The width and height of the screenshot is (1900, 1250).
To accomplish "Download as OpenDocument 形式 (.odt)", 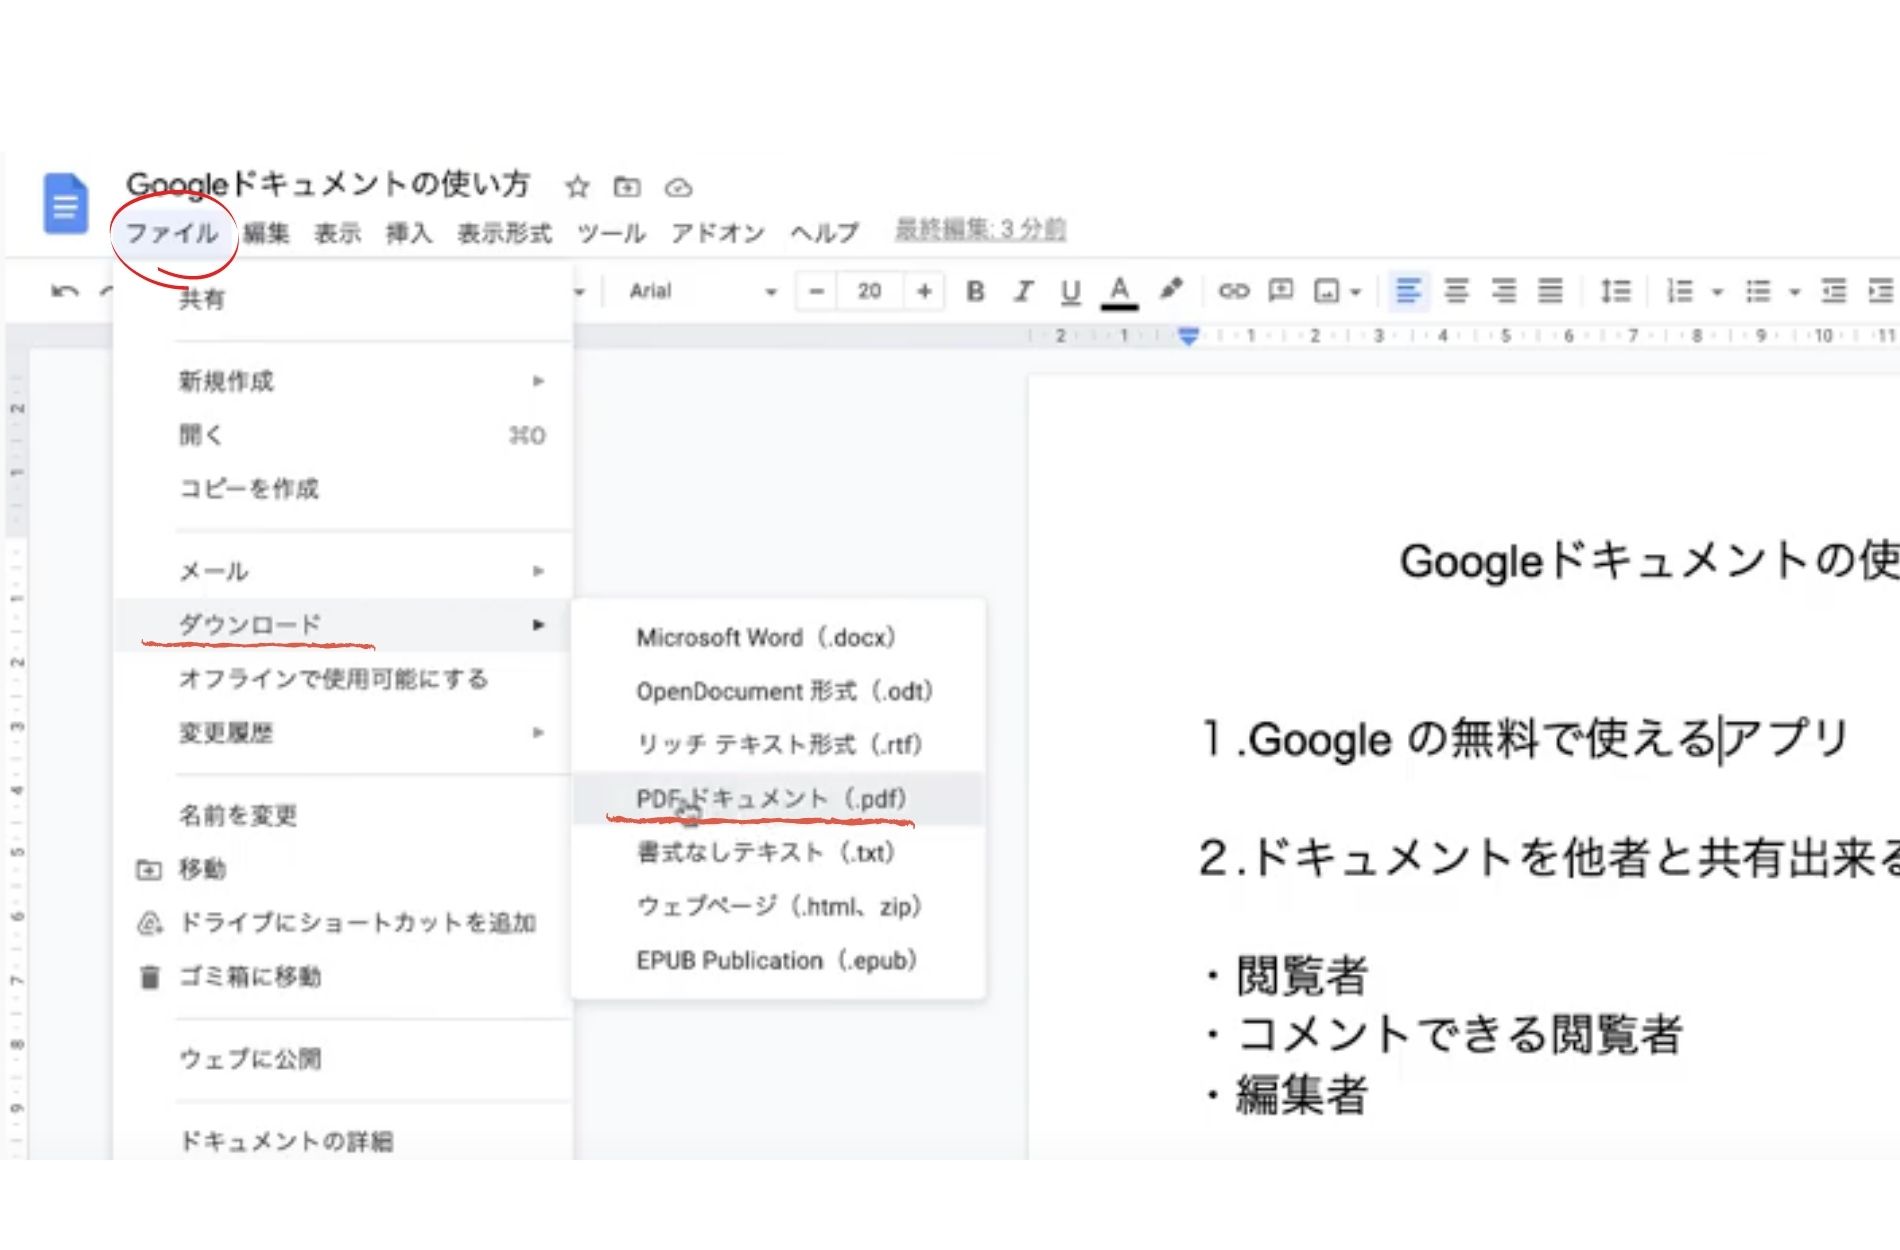I will [x=779, y=691].
